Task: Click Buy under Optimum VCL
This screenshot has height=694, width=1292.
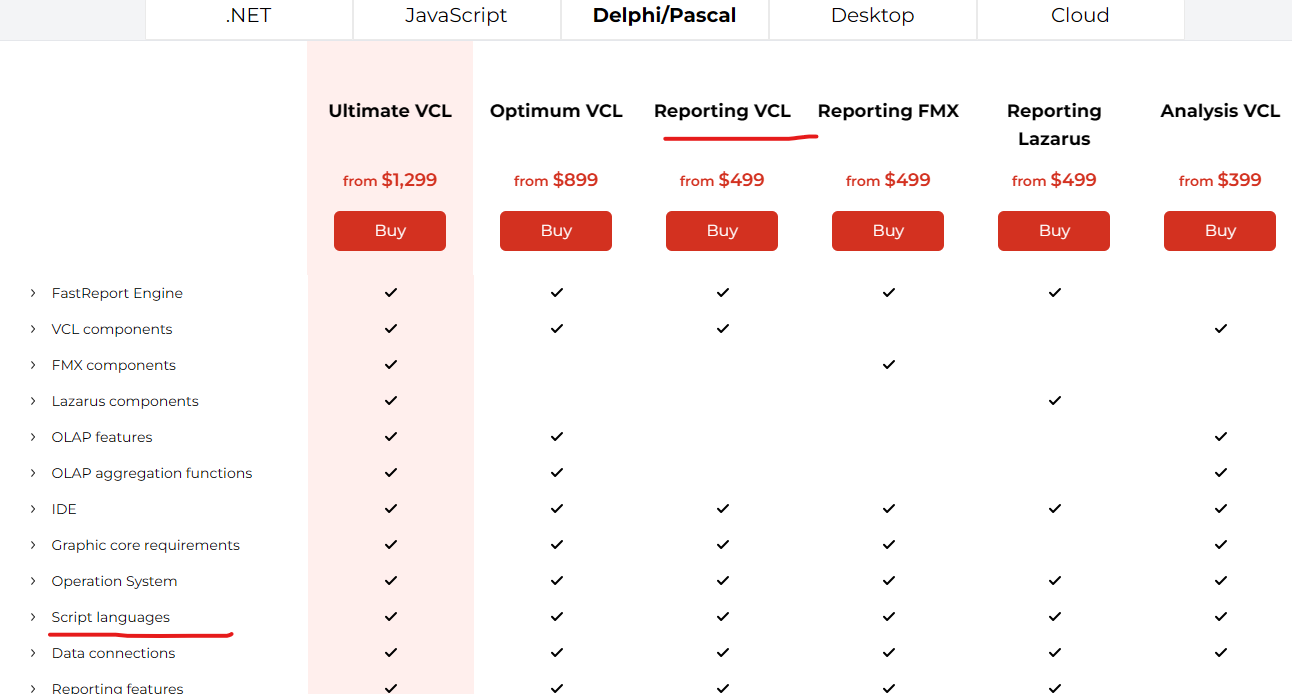Action: (556, 231)
